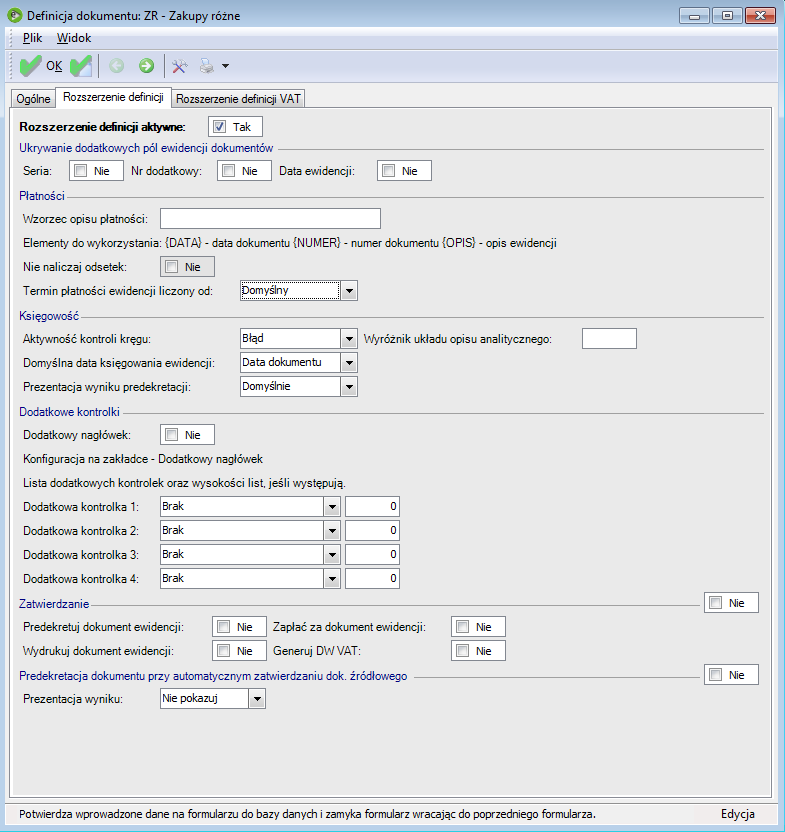Click the application icon in the title bar

pos(14,15)
